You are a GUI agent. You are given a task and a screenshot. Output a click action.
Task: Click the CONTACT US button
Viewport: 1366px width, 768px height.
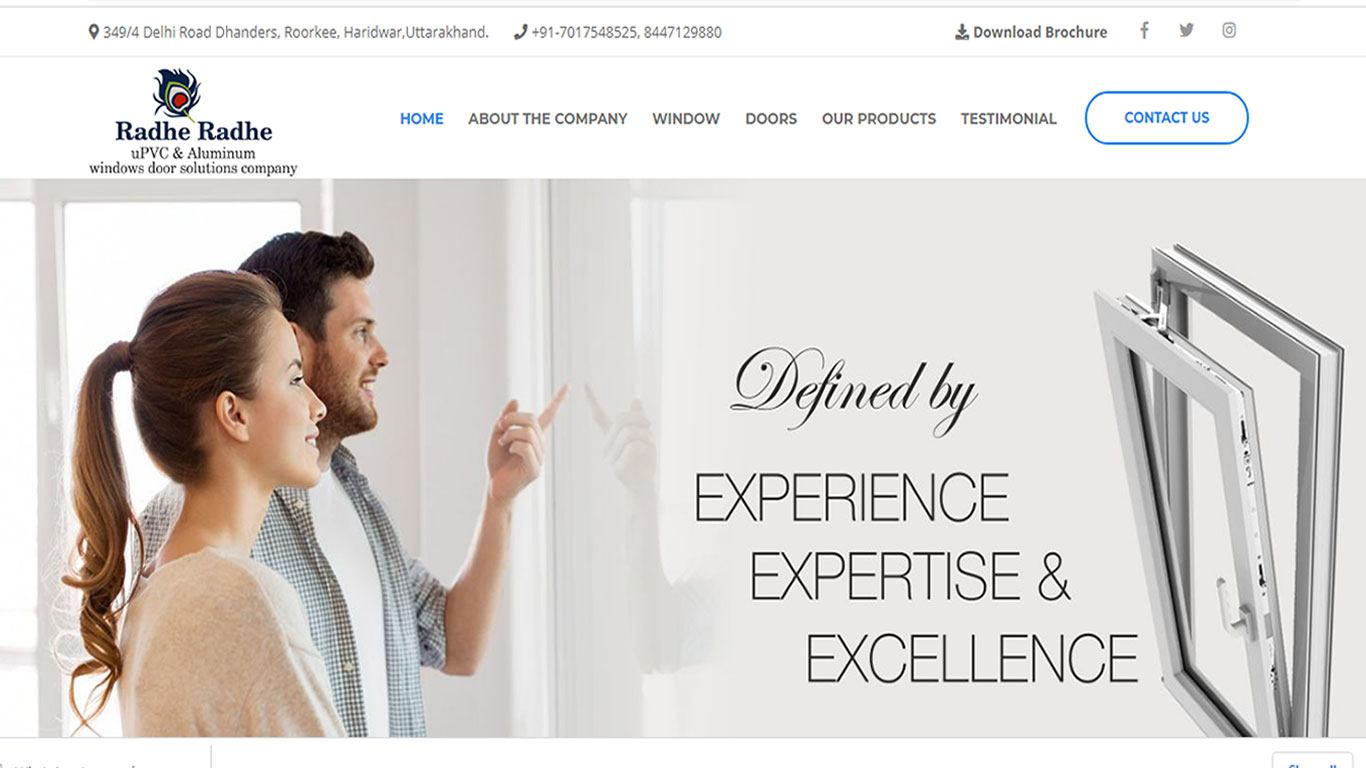click(1167, 118)
